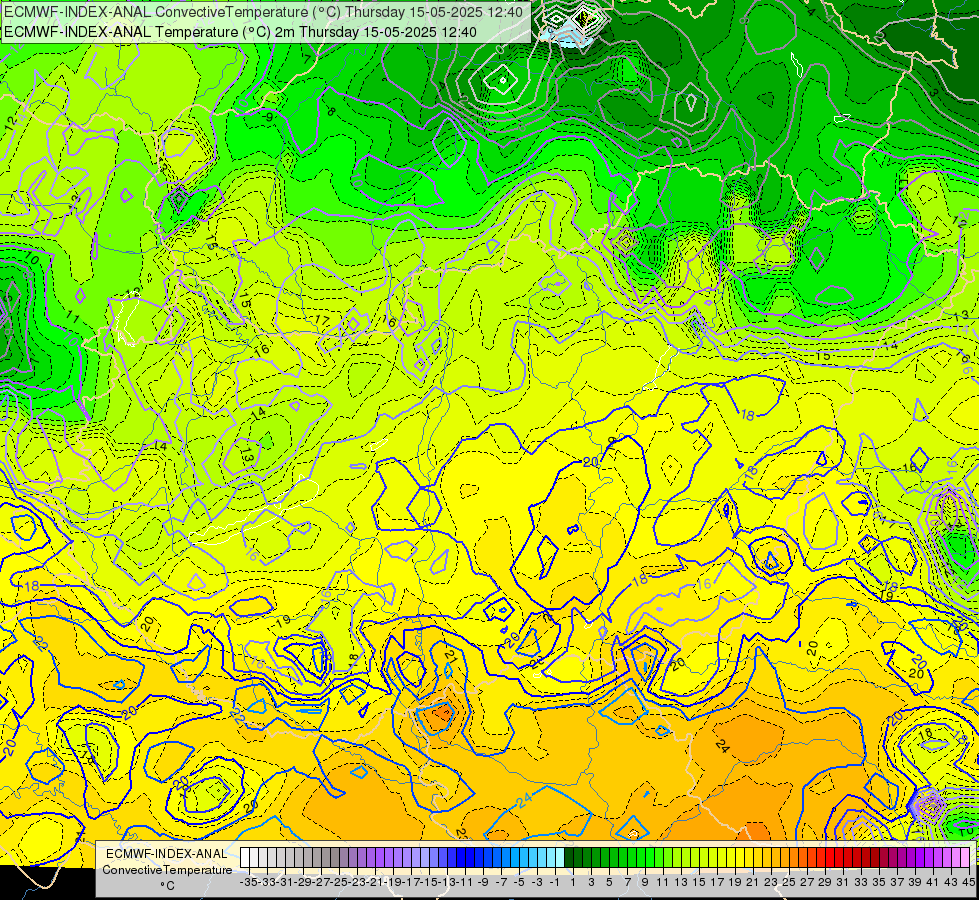The image size is (979, 900).
Task: Select the legend color swatch above 31
Action: 840,857
